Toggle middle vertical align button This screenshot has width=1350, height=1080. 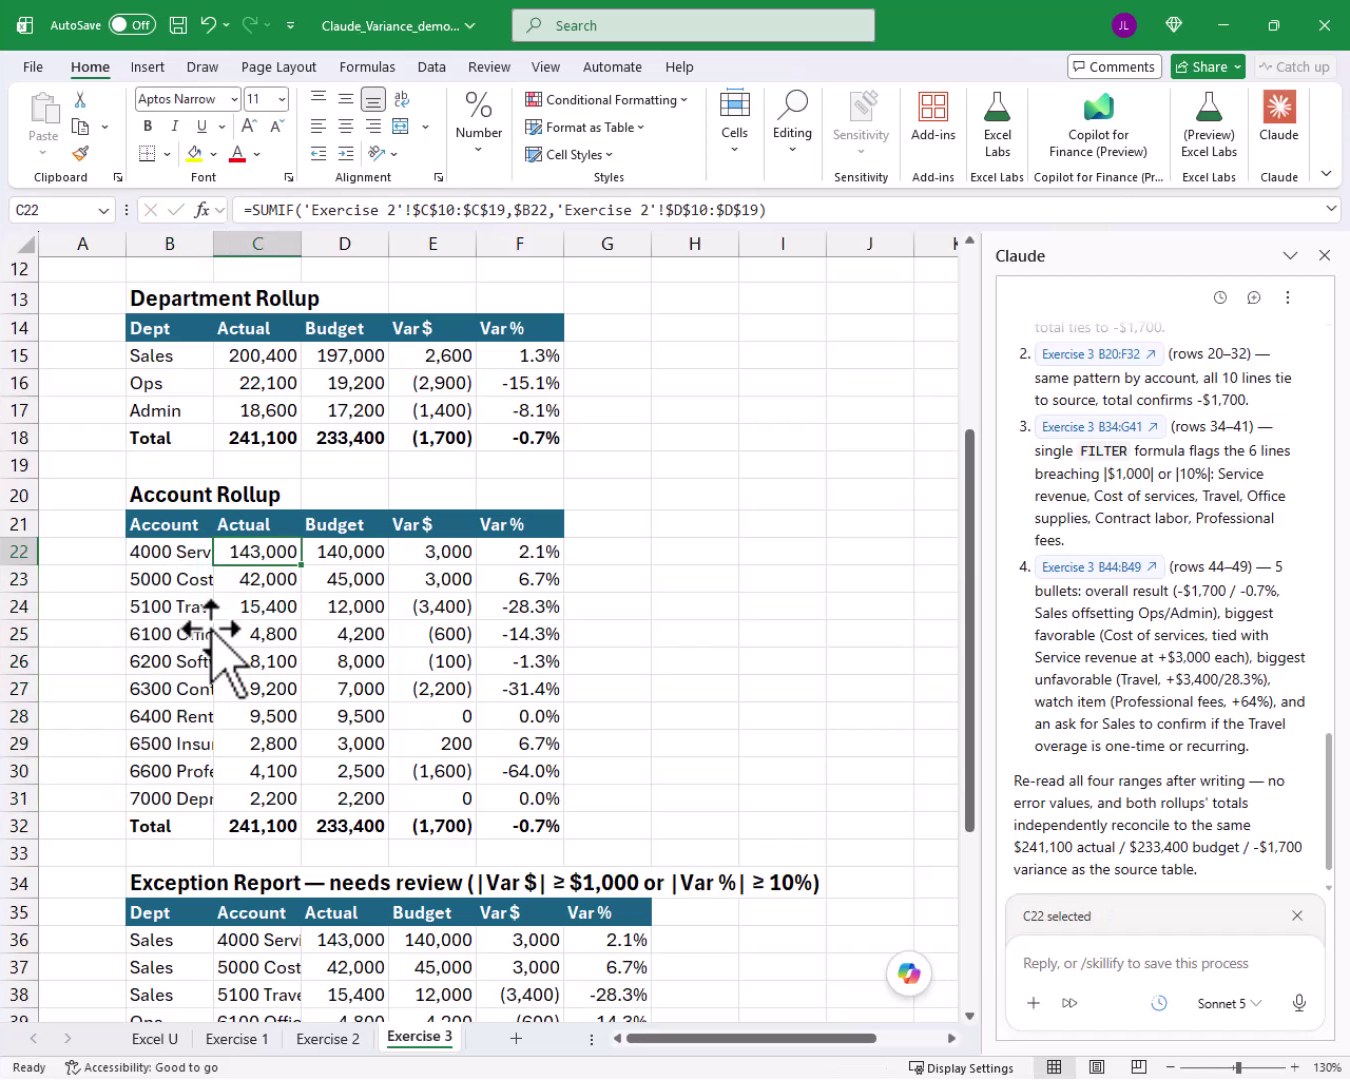[x=346, y=99]
